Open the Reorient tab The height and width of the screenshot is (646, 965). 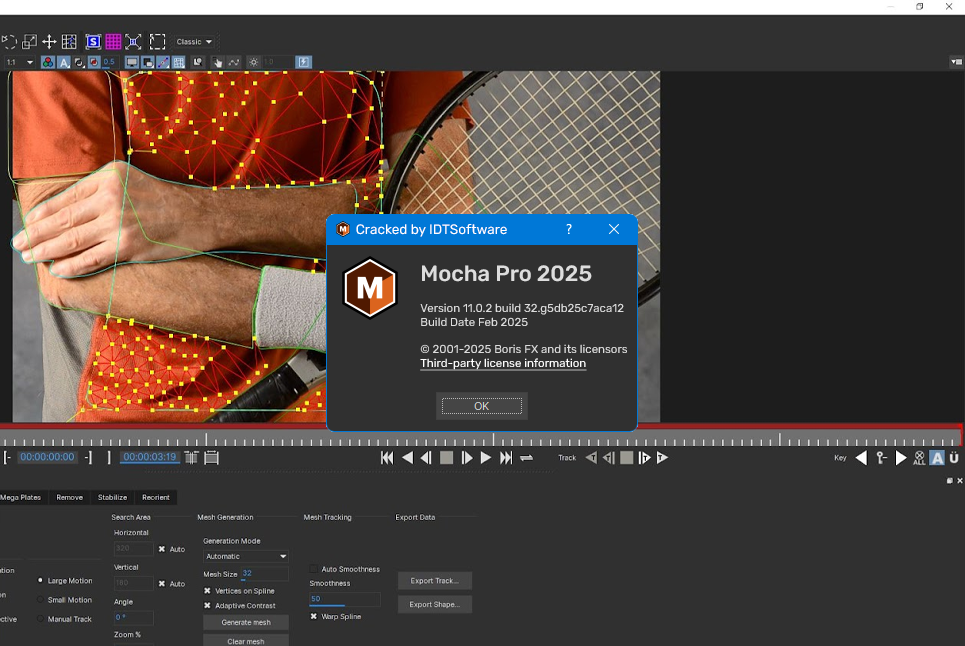tap(156, 497)
